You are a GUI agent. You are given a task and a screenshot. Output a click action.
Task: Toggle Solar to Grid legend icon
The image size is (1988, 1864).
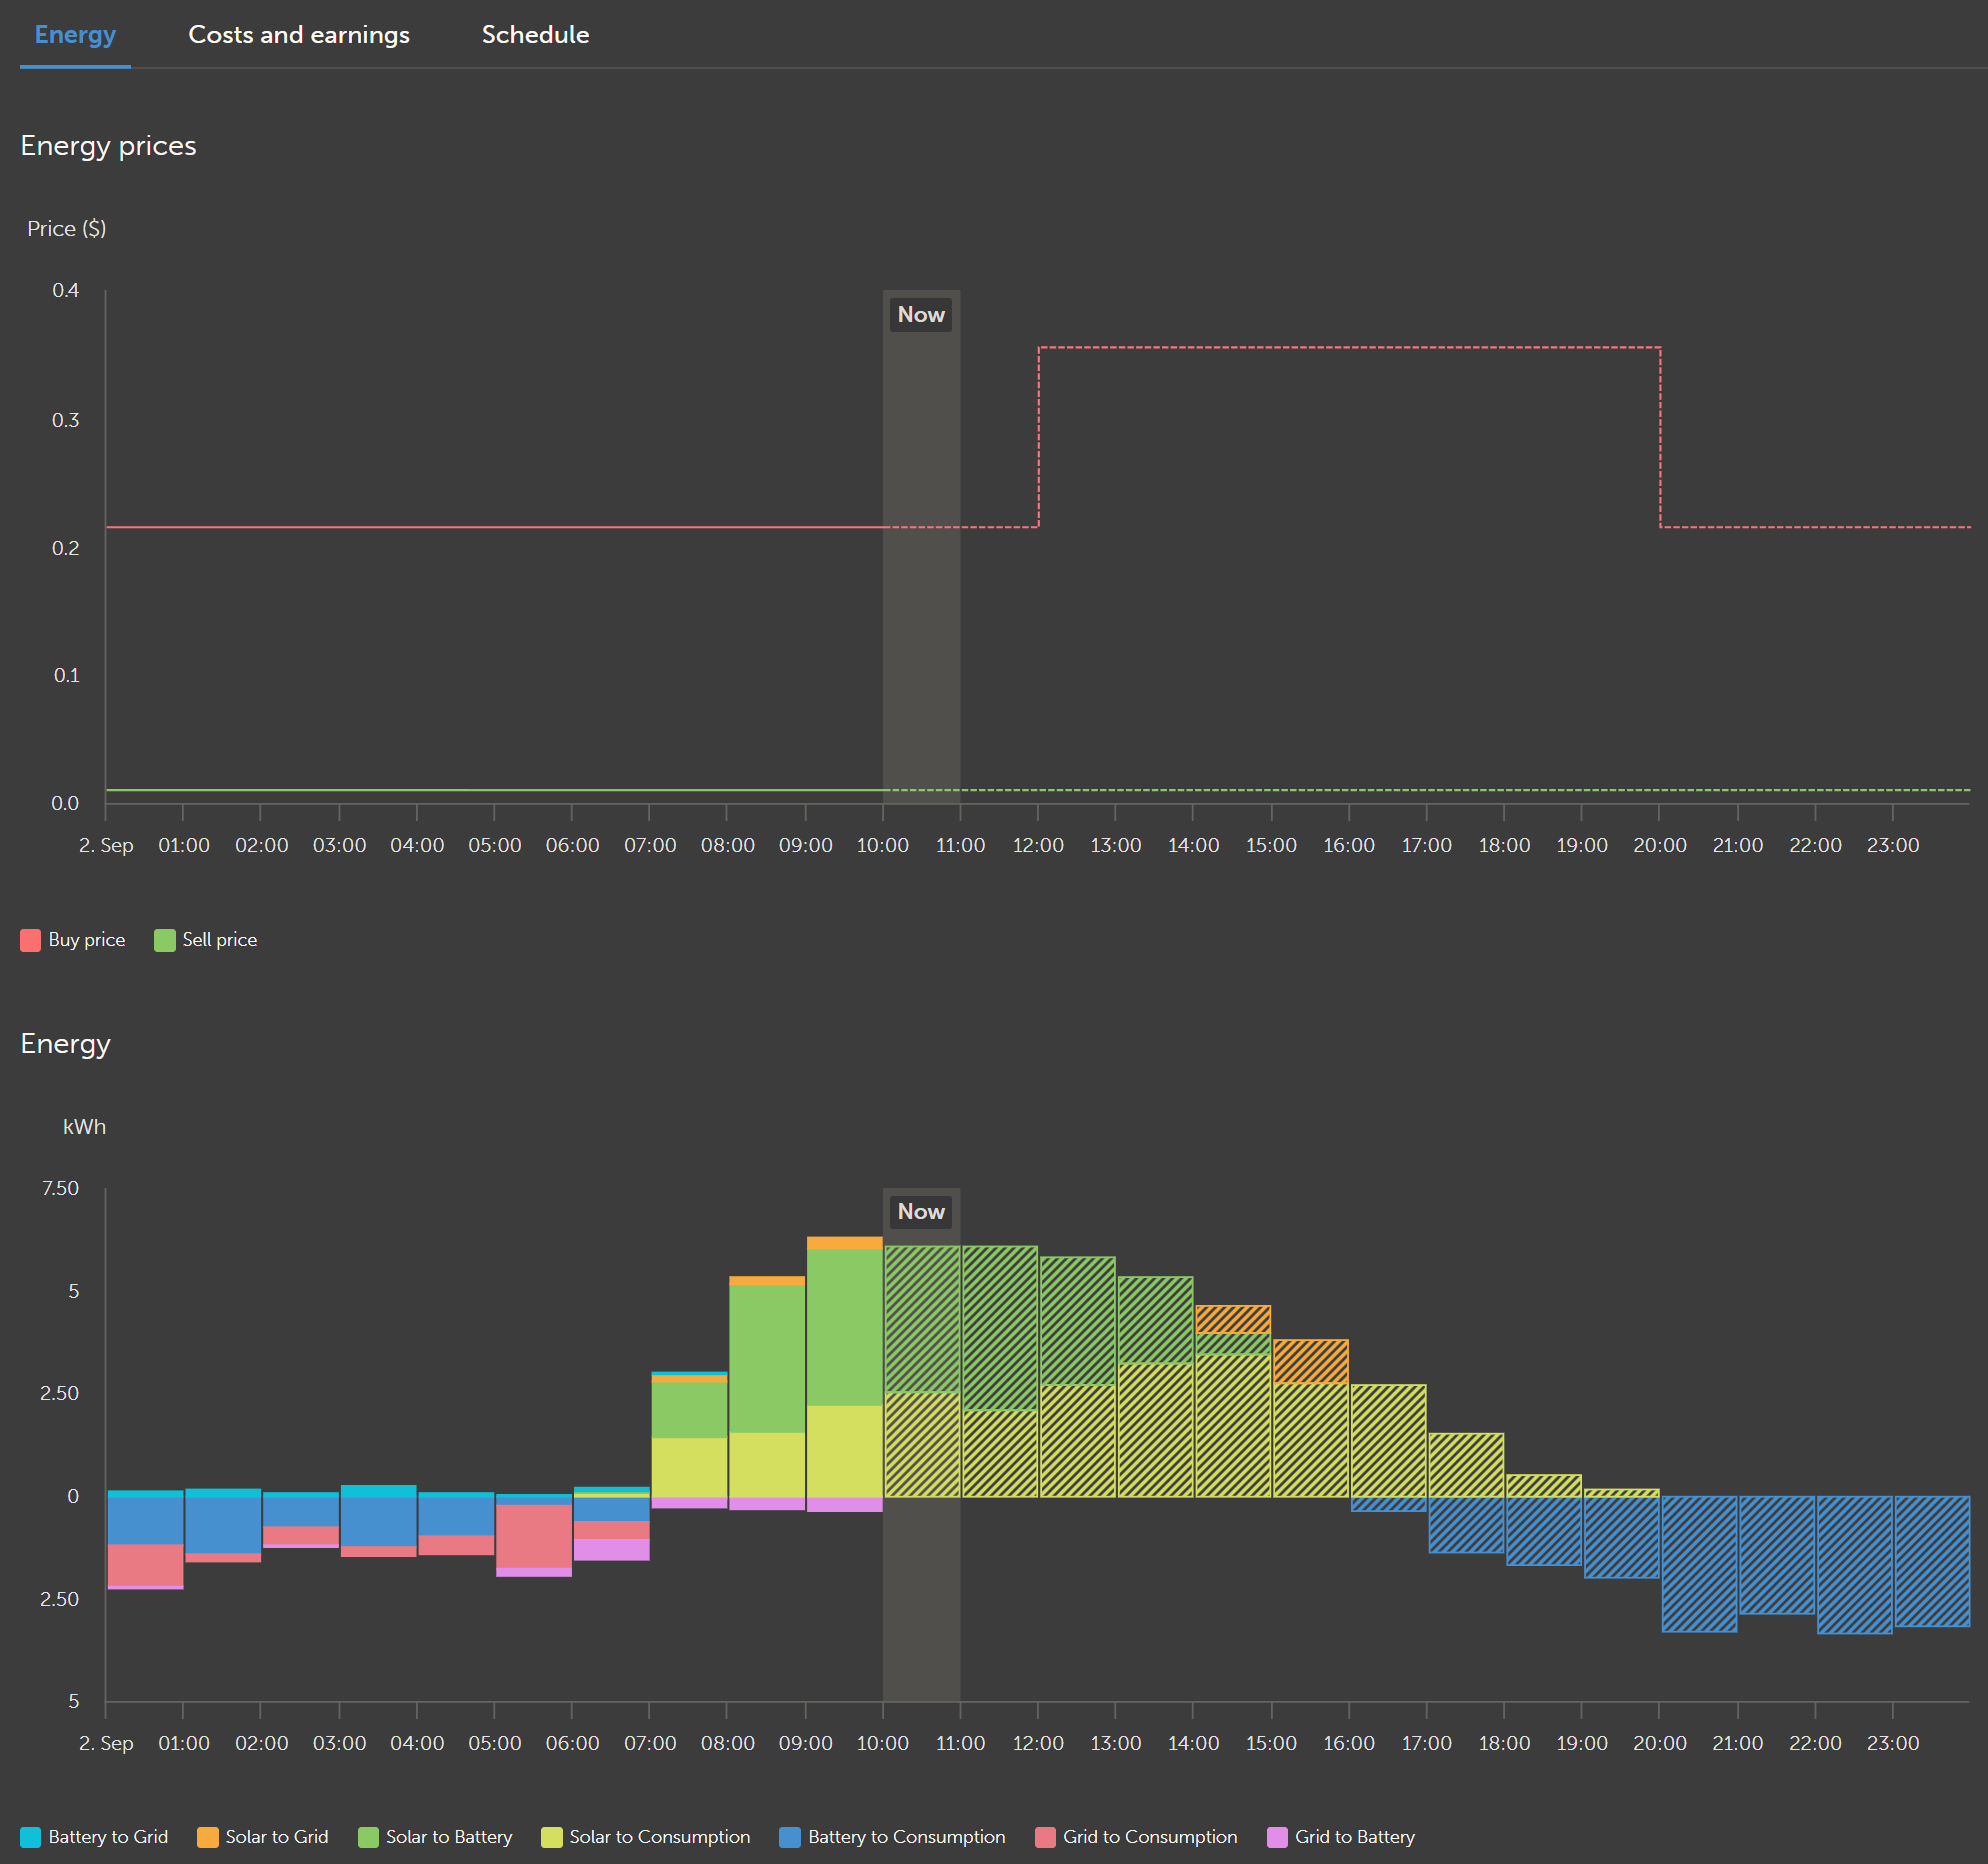(x=207, y=1837)
